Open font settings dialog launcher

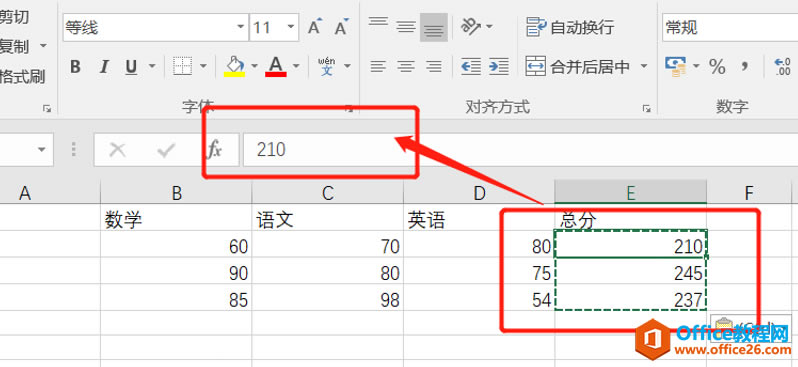[349, 108]
